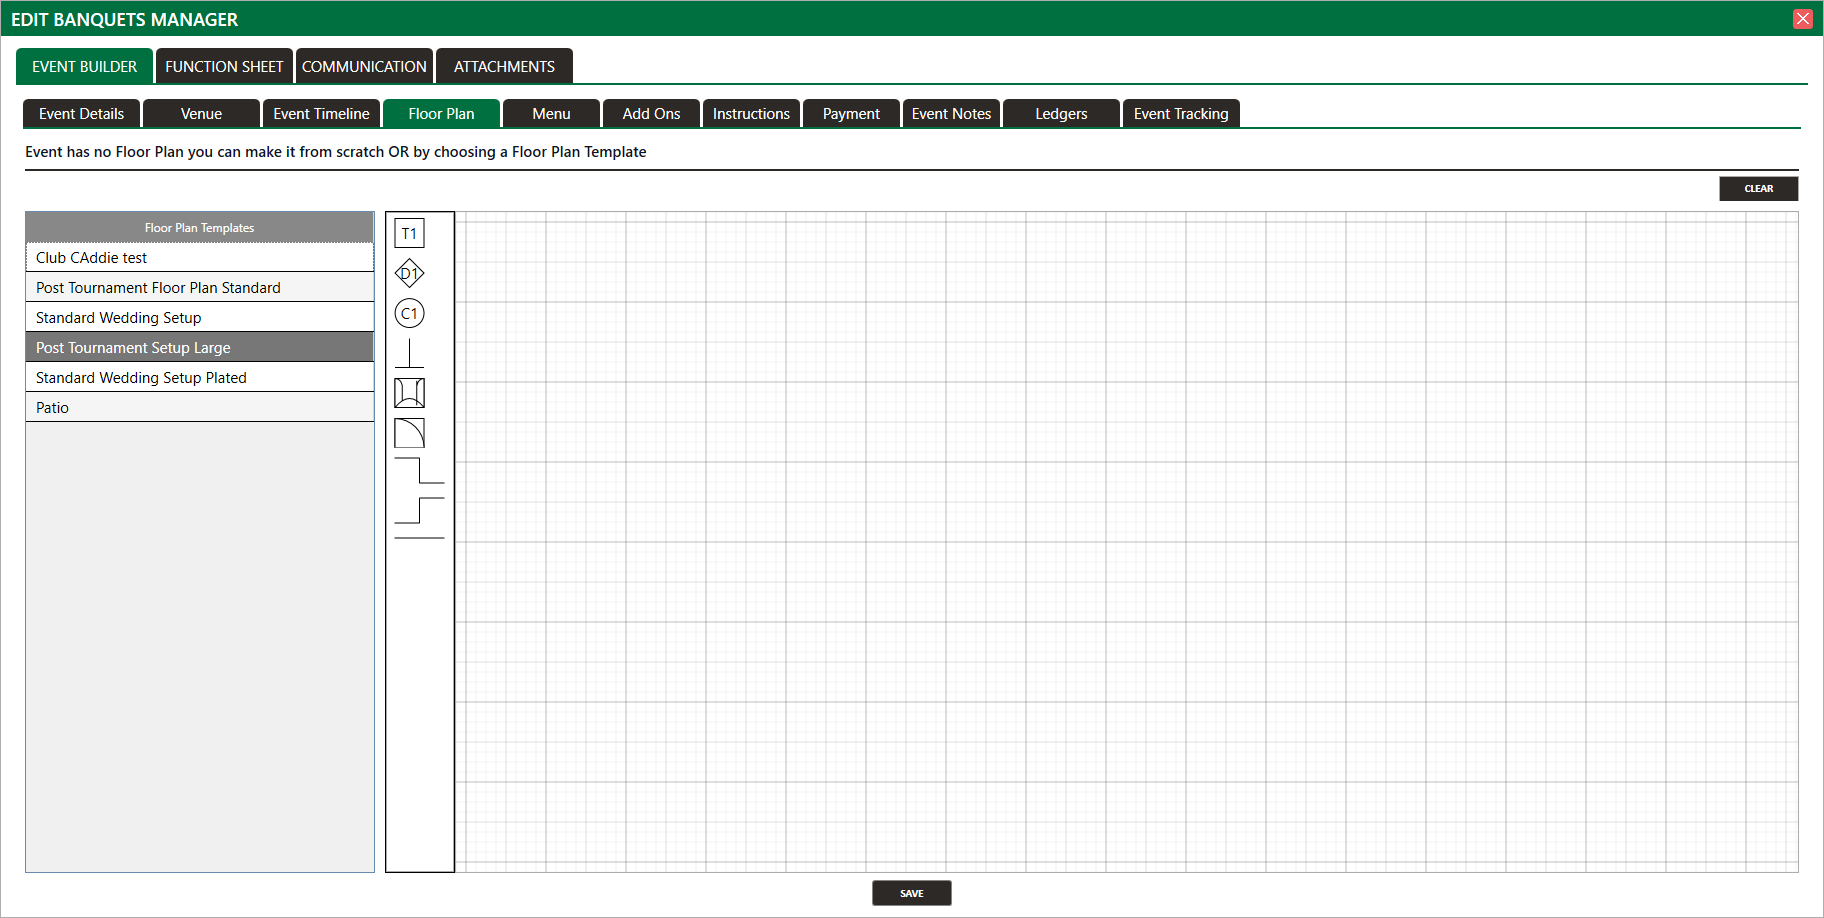Select the single swing door shape

tap(409, 433)
